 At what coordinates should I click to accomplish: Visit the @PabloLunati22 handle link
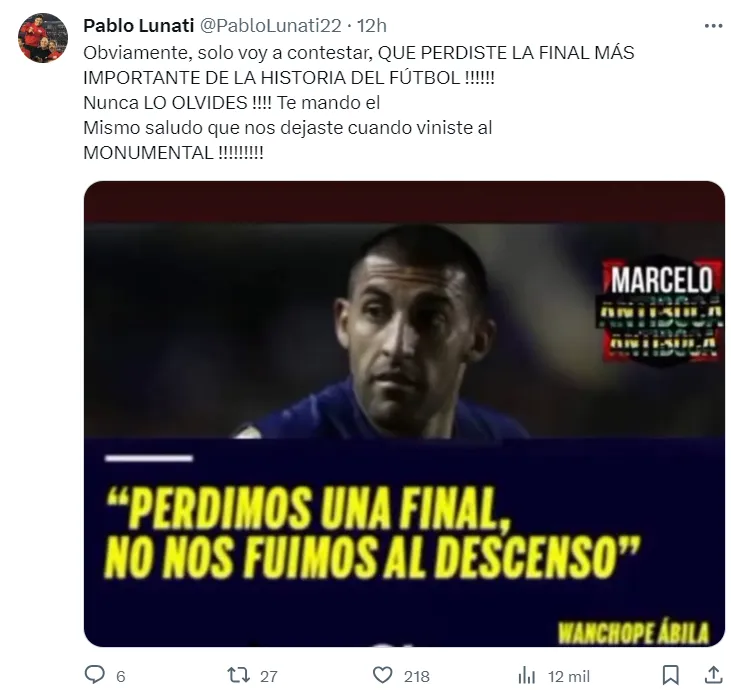[x=270, y=26]
